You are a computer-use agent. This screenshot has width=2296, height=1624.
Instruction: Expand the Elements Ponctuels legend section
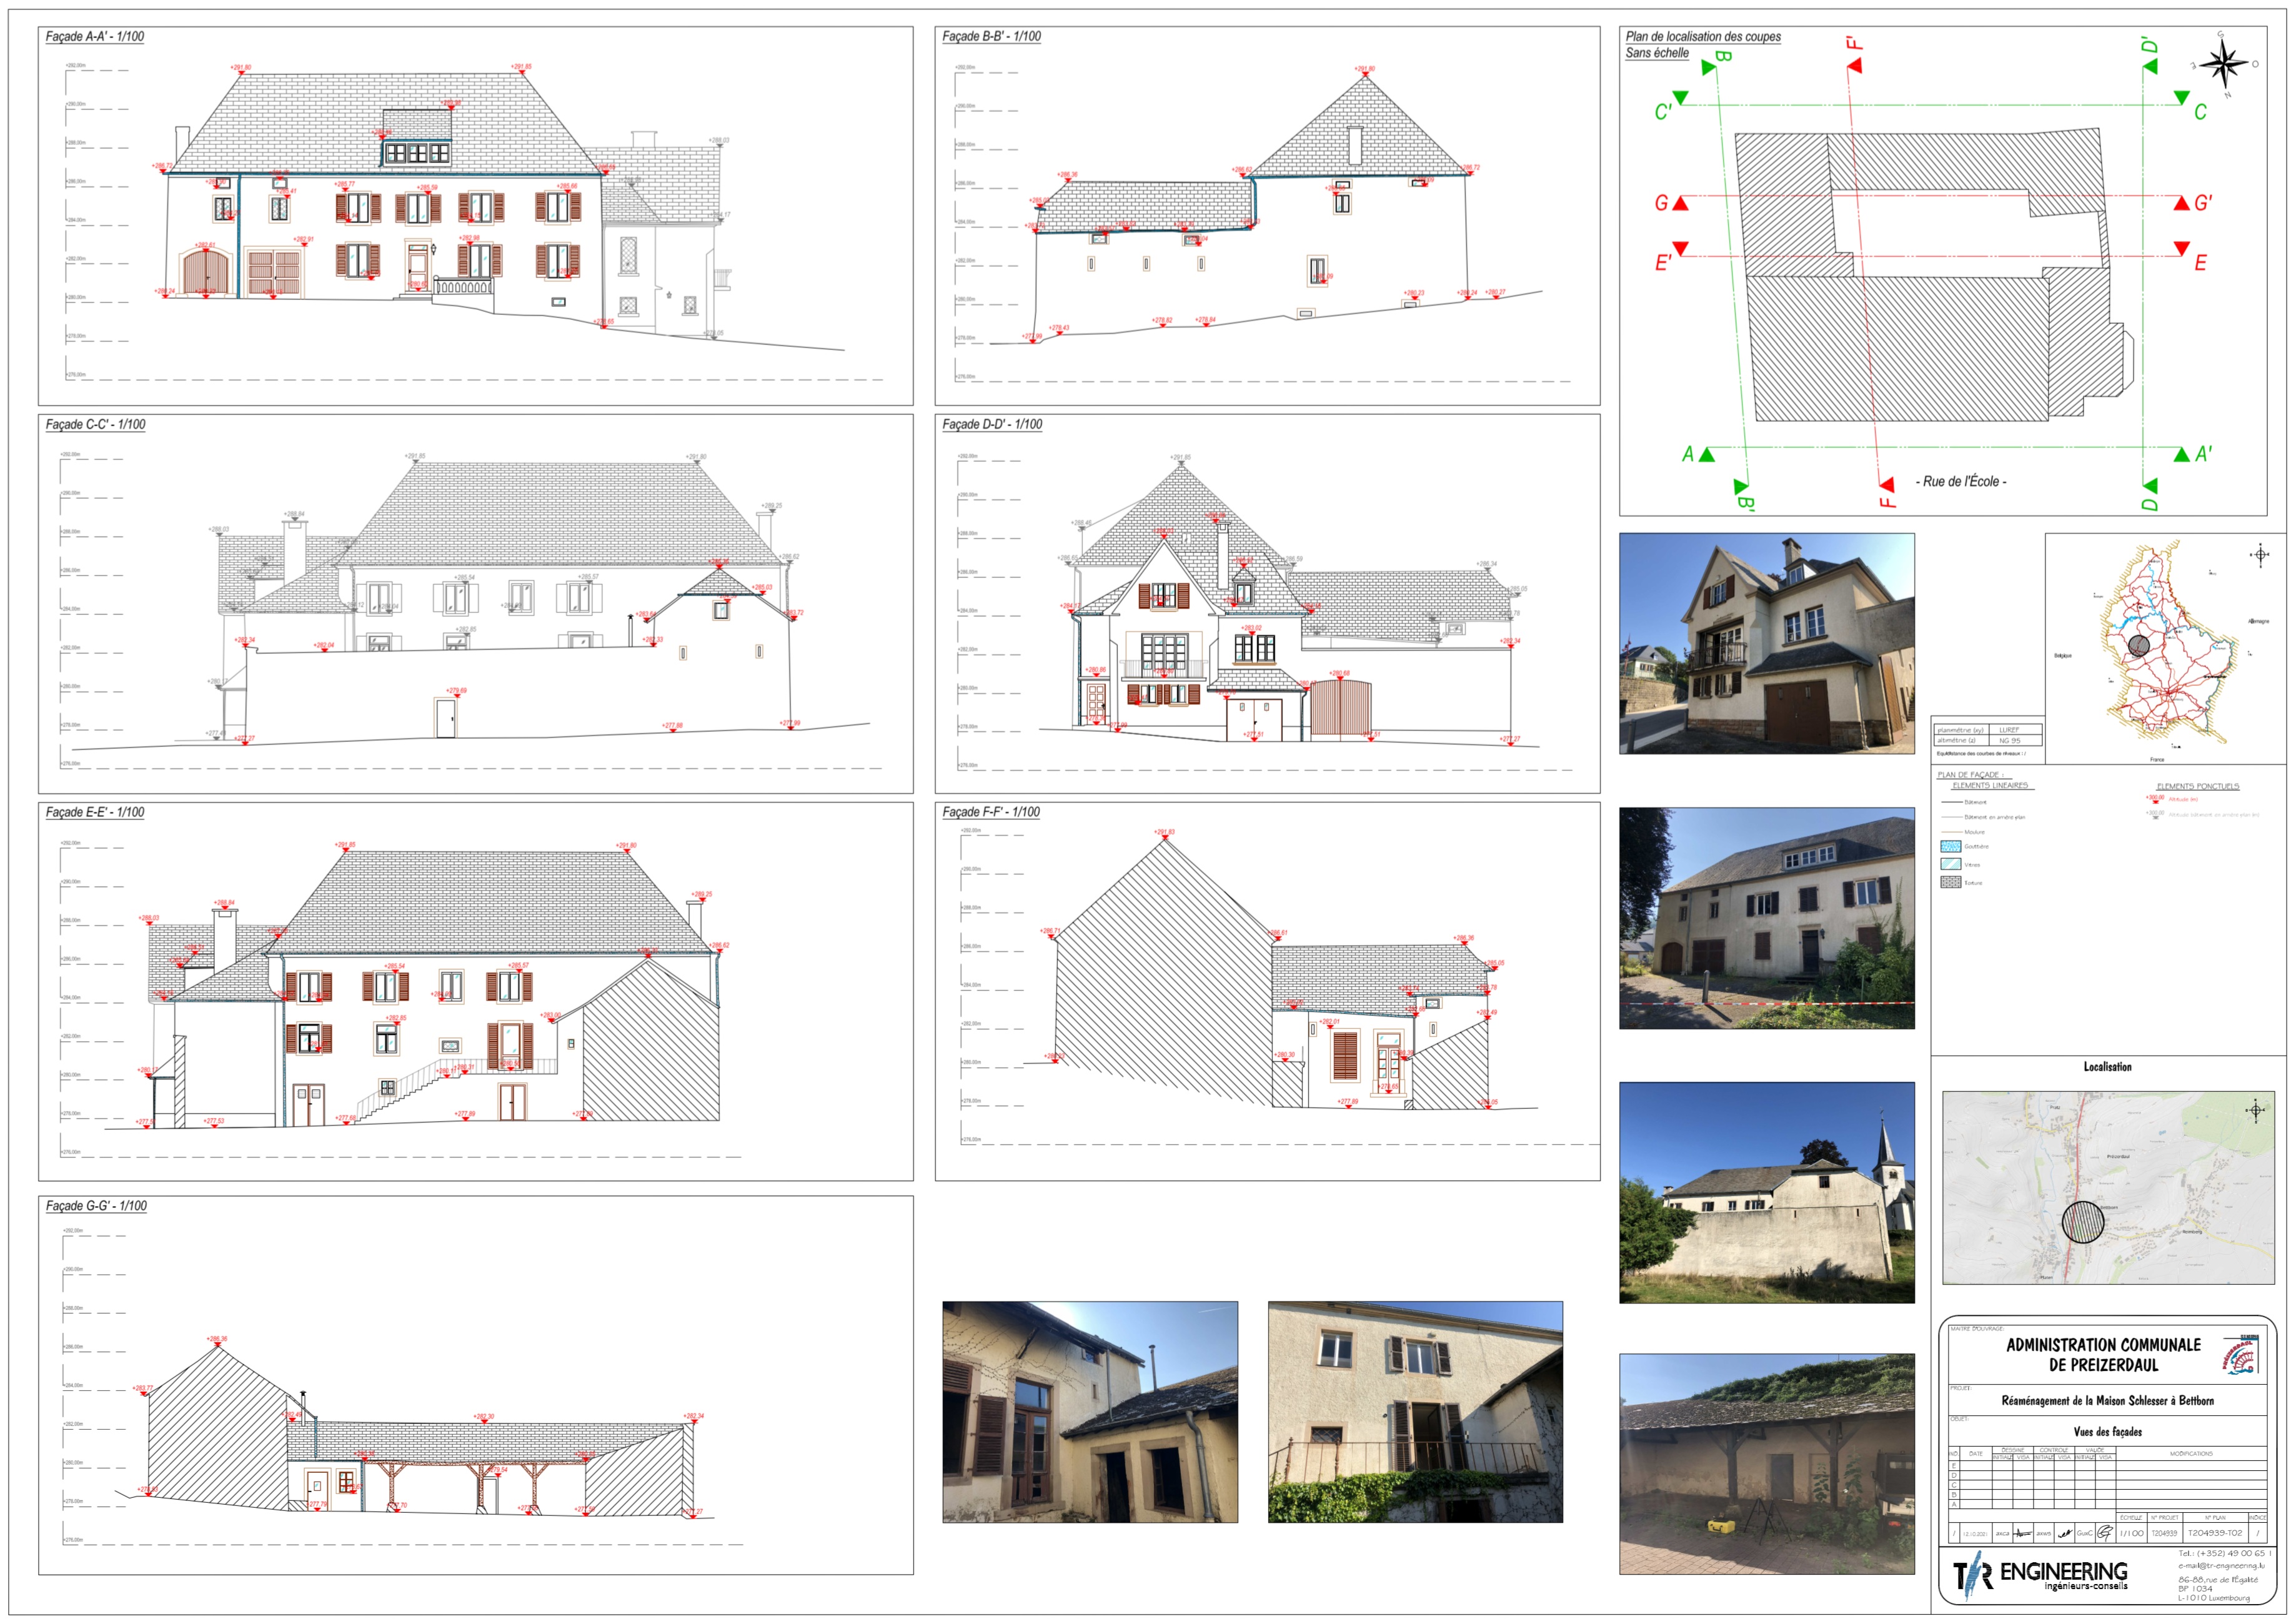[2198, 786]
